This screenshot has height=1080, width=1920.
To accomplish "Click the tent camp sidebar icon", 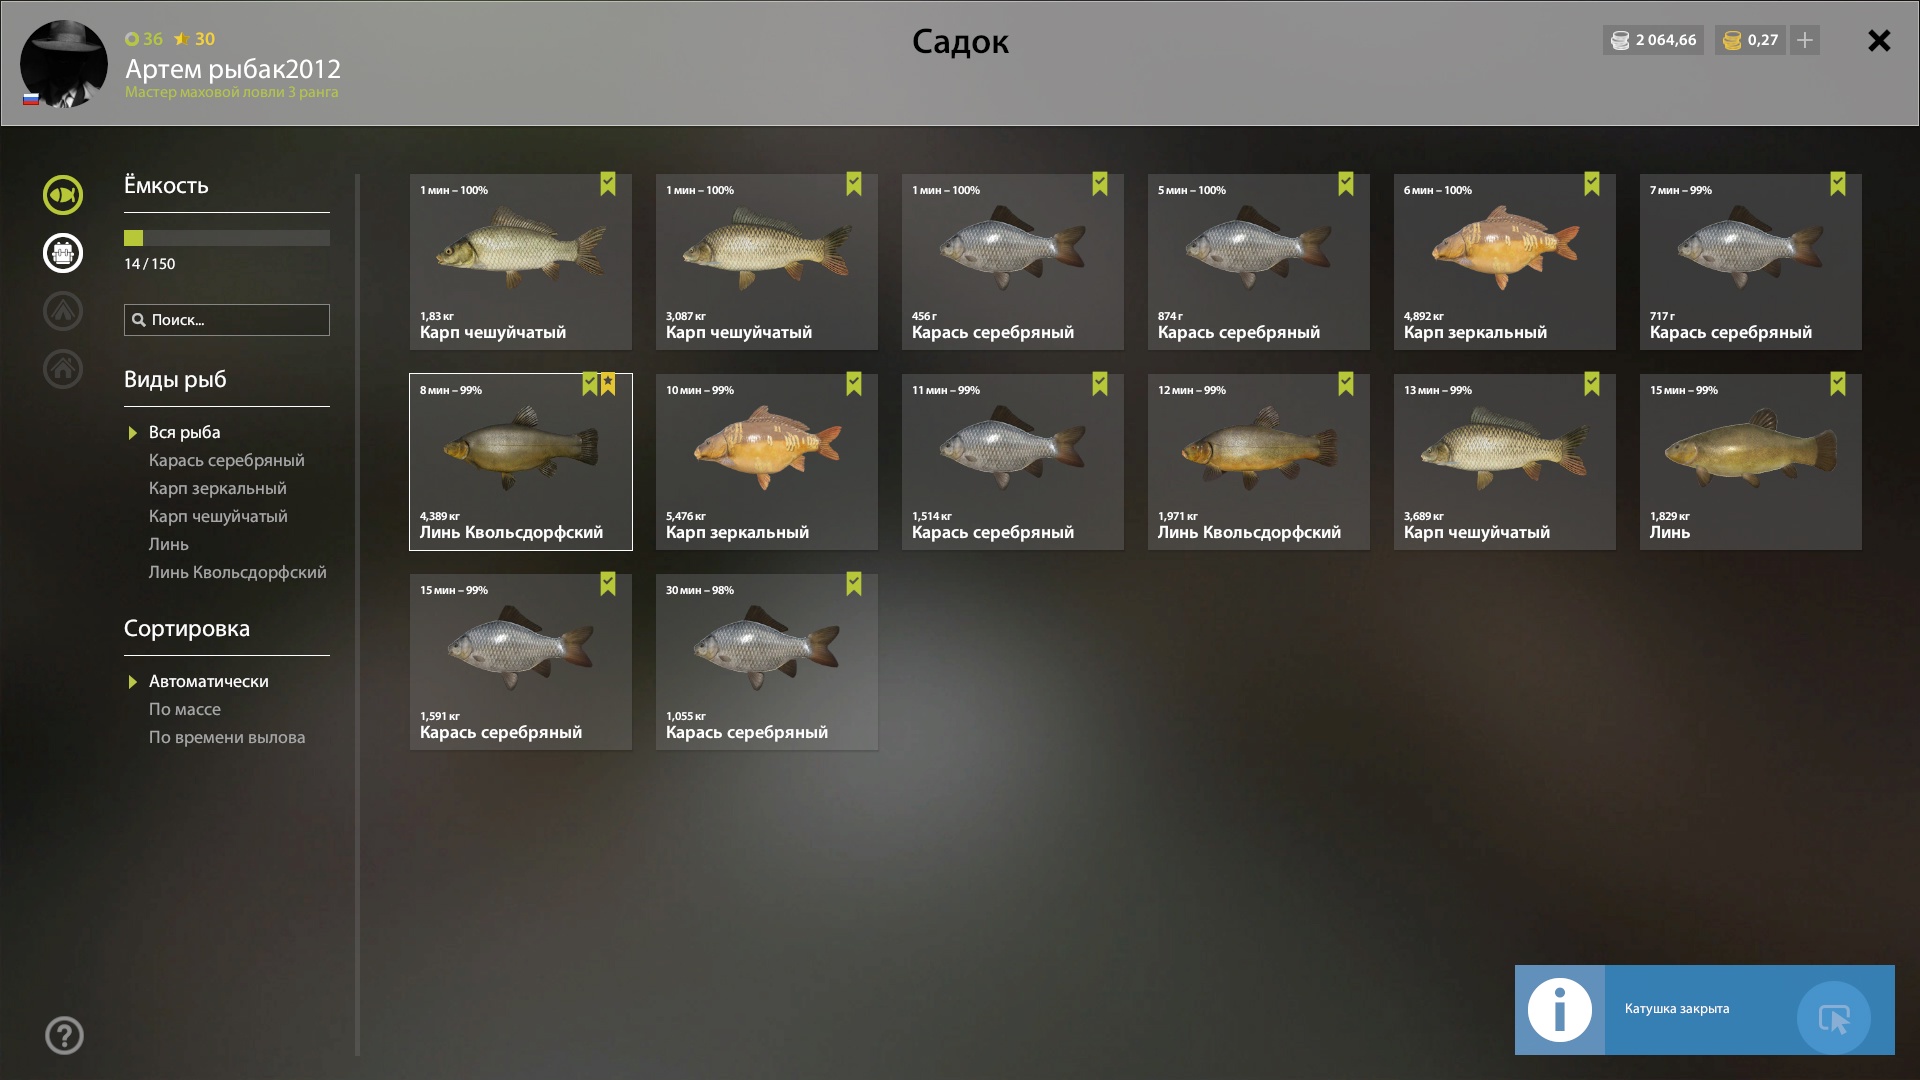I will (x=63, y=311).
